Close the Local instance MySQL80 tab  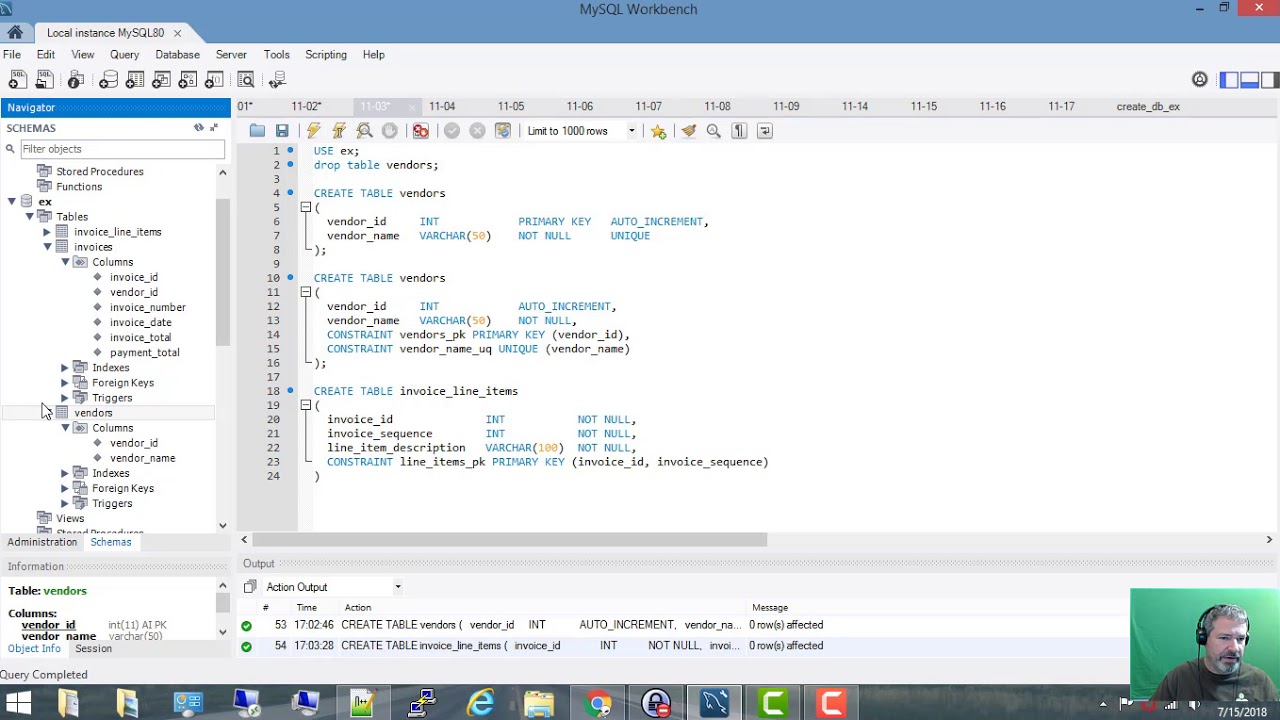click(x=177, y=33)
